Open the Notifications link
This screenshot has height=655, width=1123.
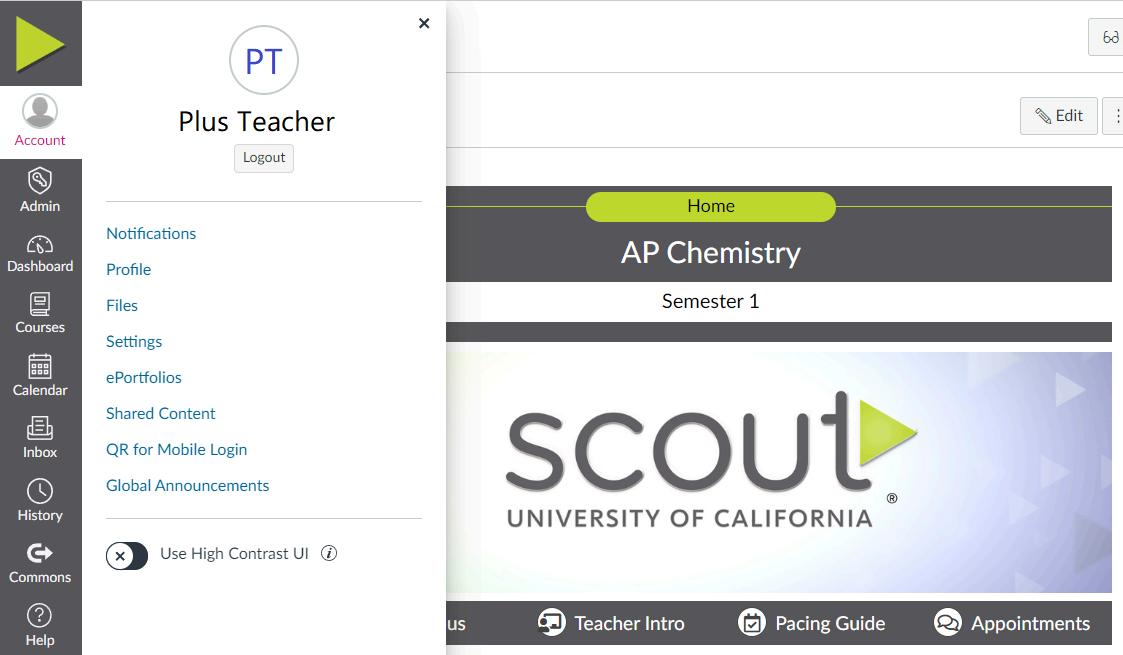click(151, 233)
